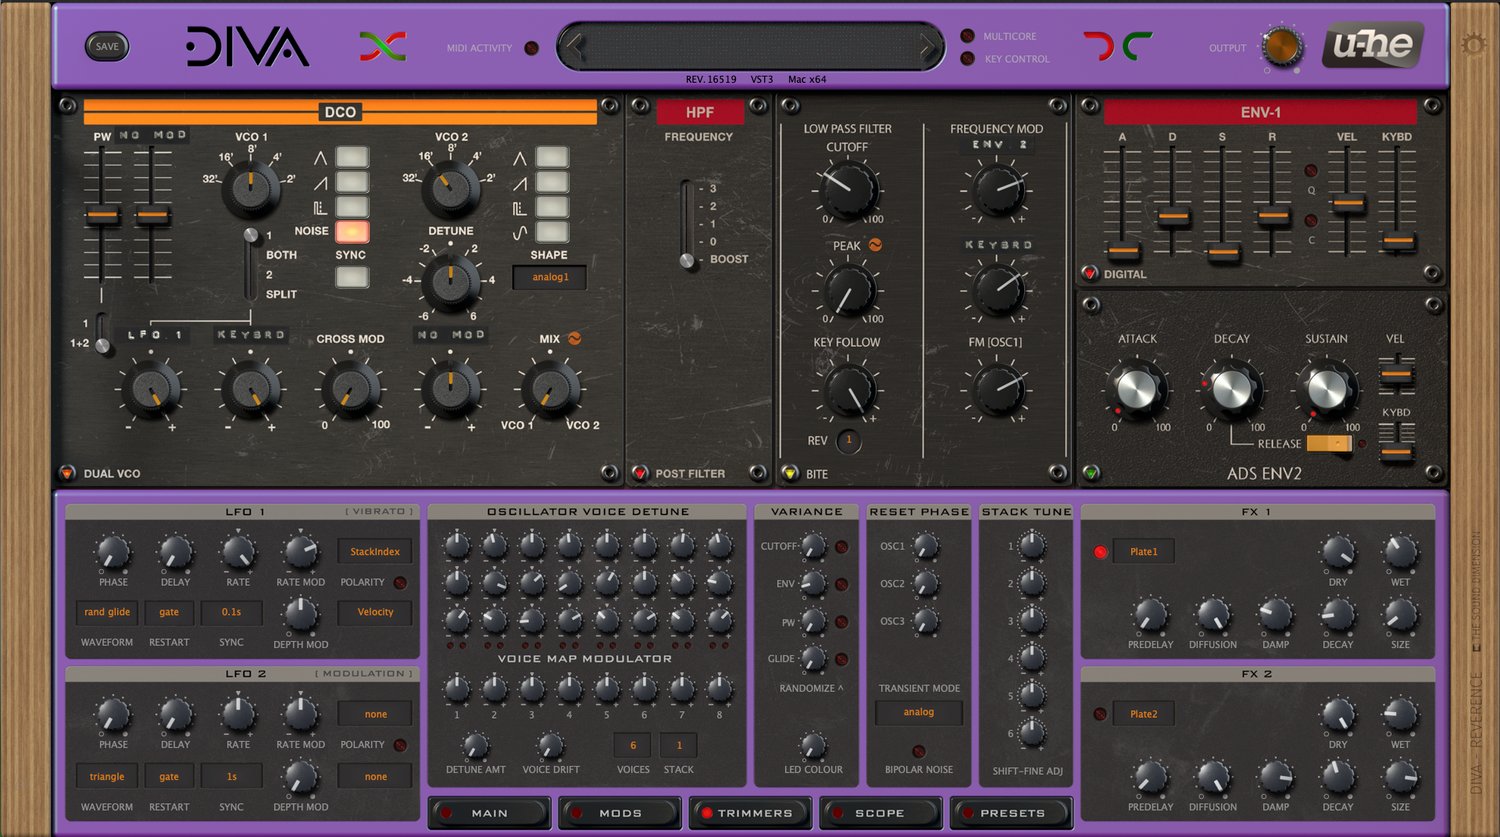Turn off the VCO 1 Noise button
This screenshot has height=837, width=1500.
(x=351, y=232)
